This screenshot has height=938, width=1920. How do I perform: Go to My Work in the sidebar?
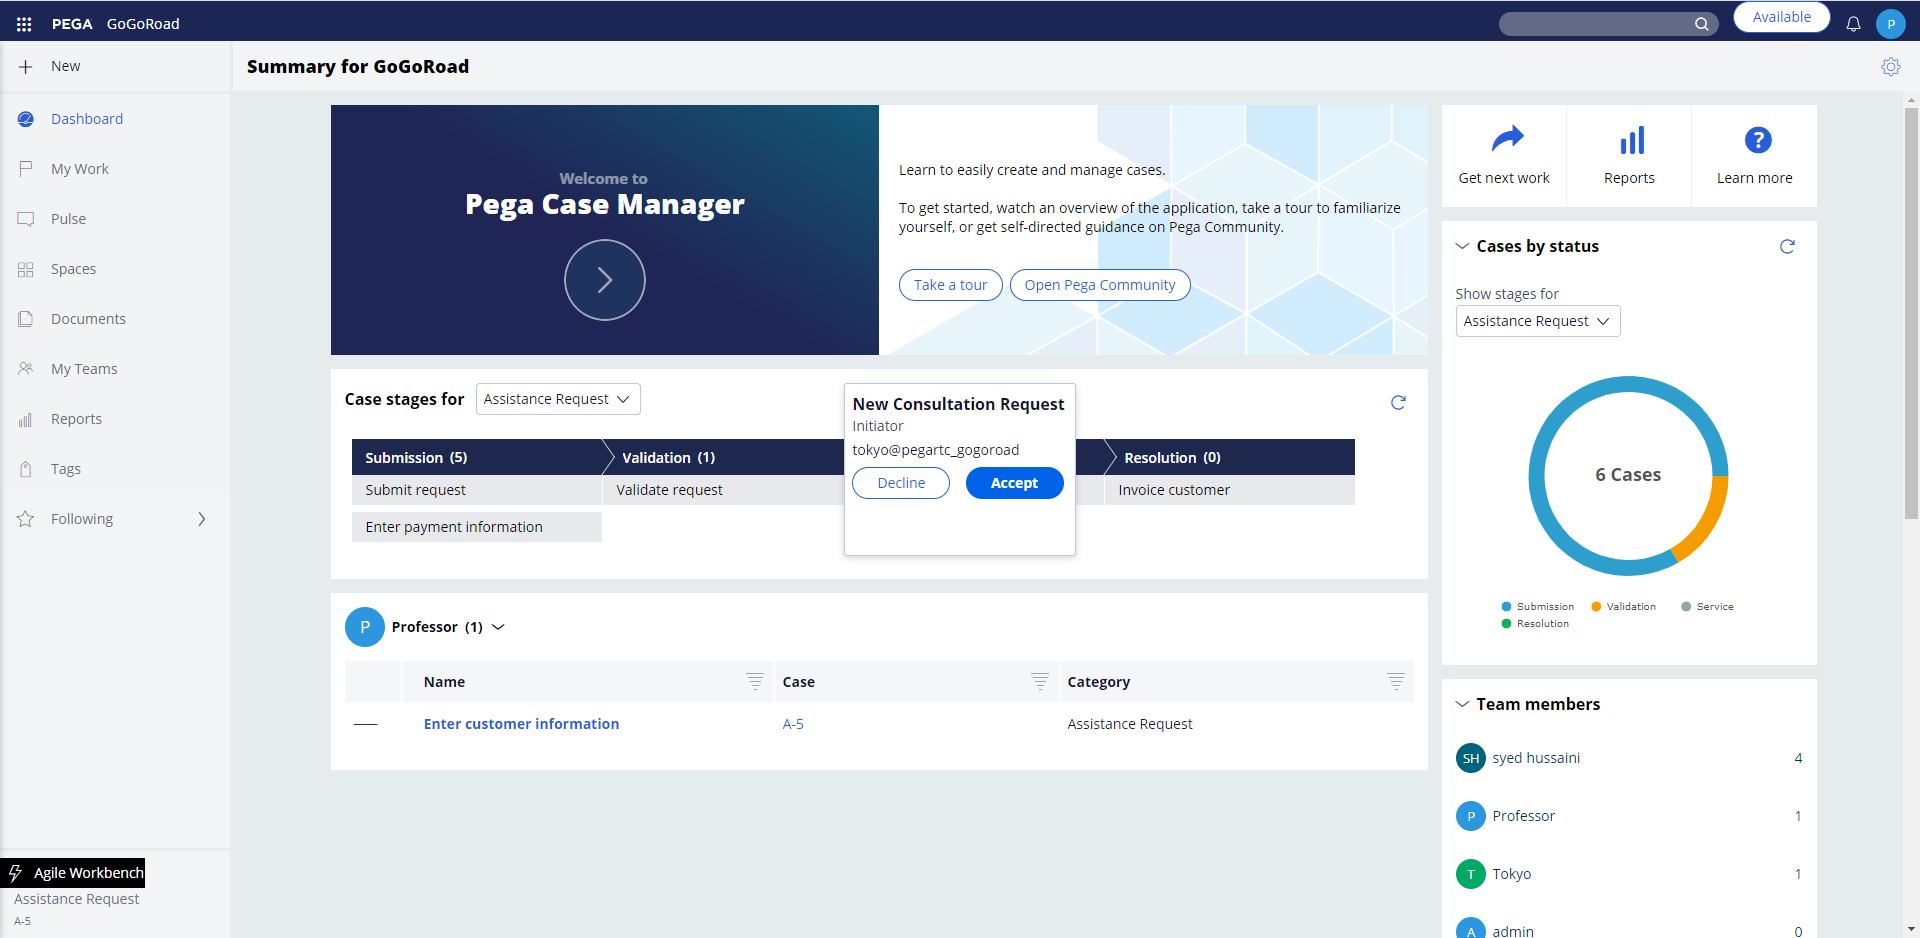pos(80,169)
